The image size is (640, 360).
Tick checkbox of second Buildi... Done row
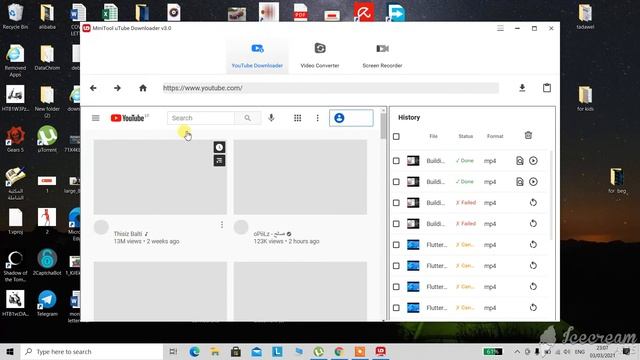pyautogui.click(x=396, y=182)
